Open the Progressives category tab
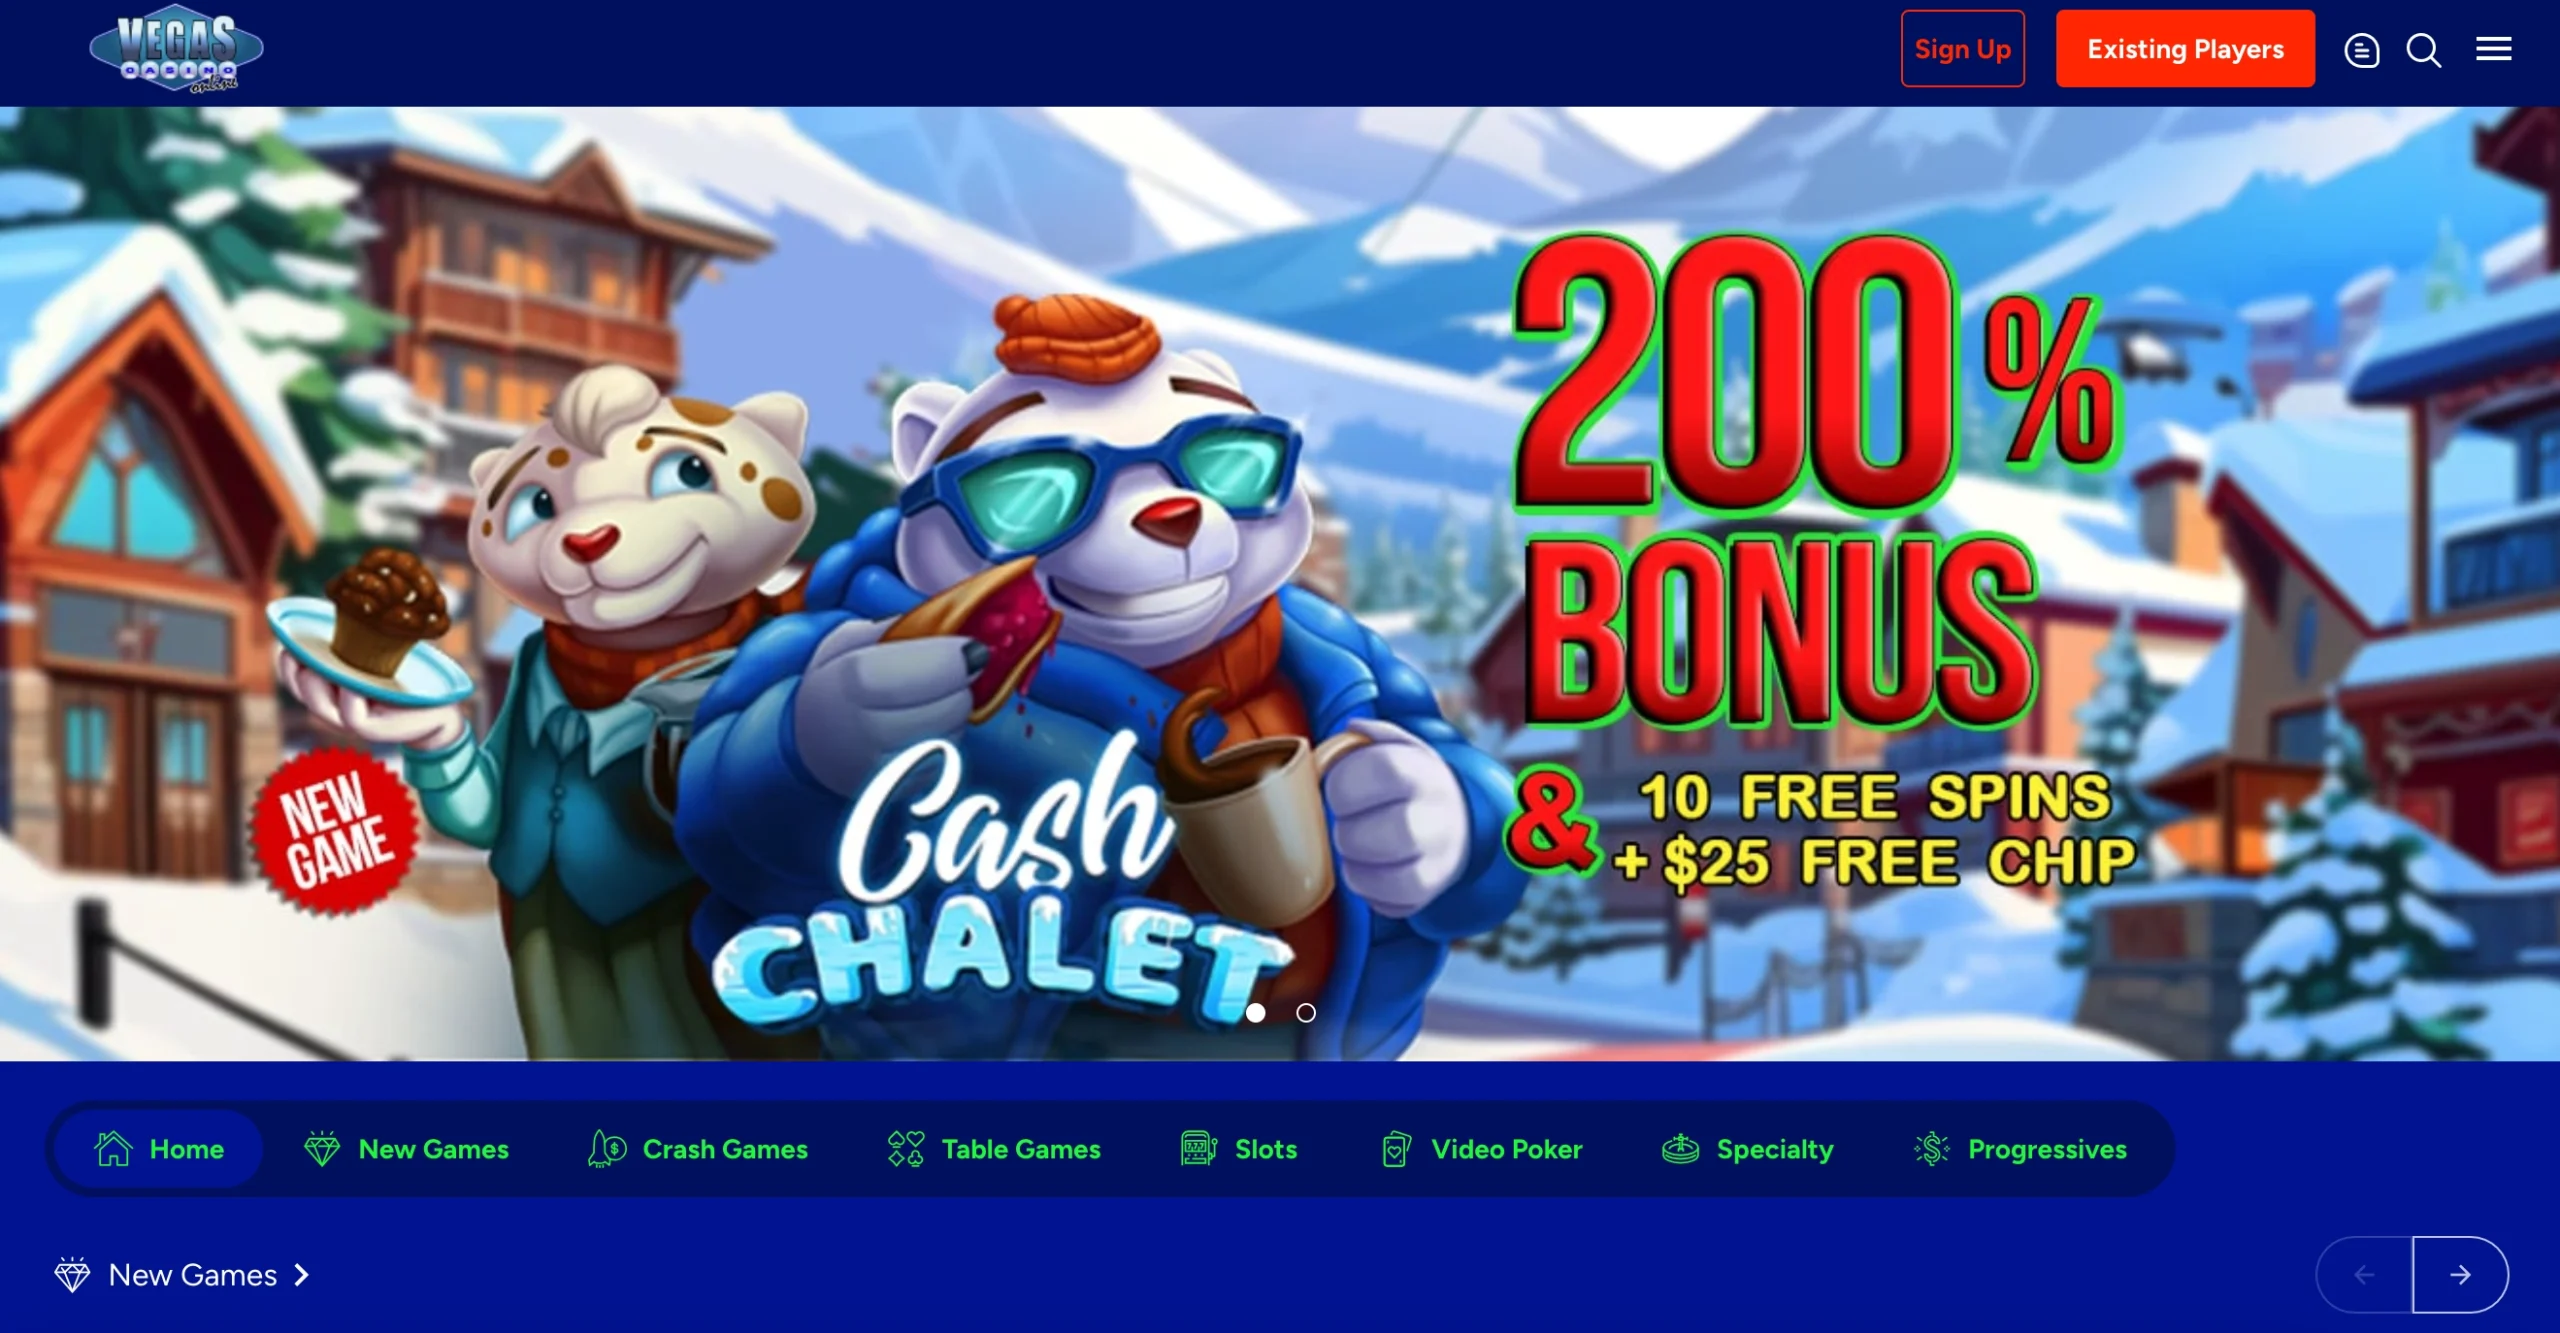 [x=2020, y=1149]
